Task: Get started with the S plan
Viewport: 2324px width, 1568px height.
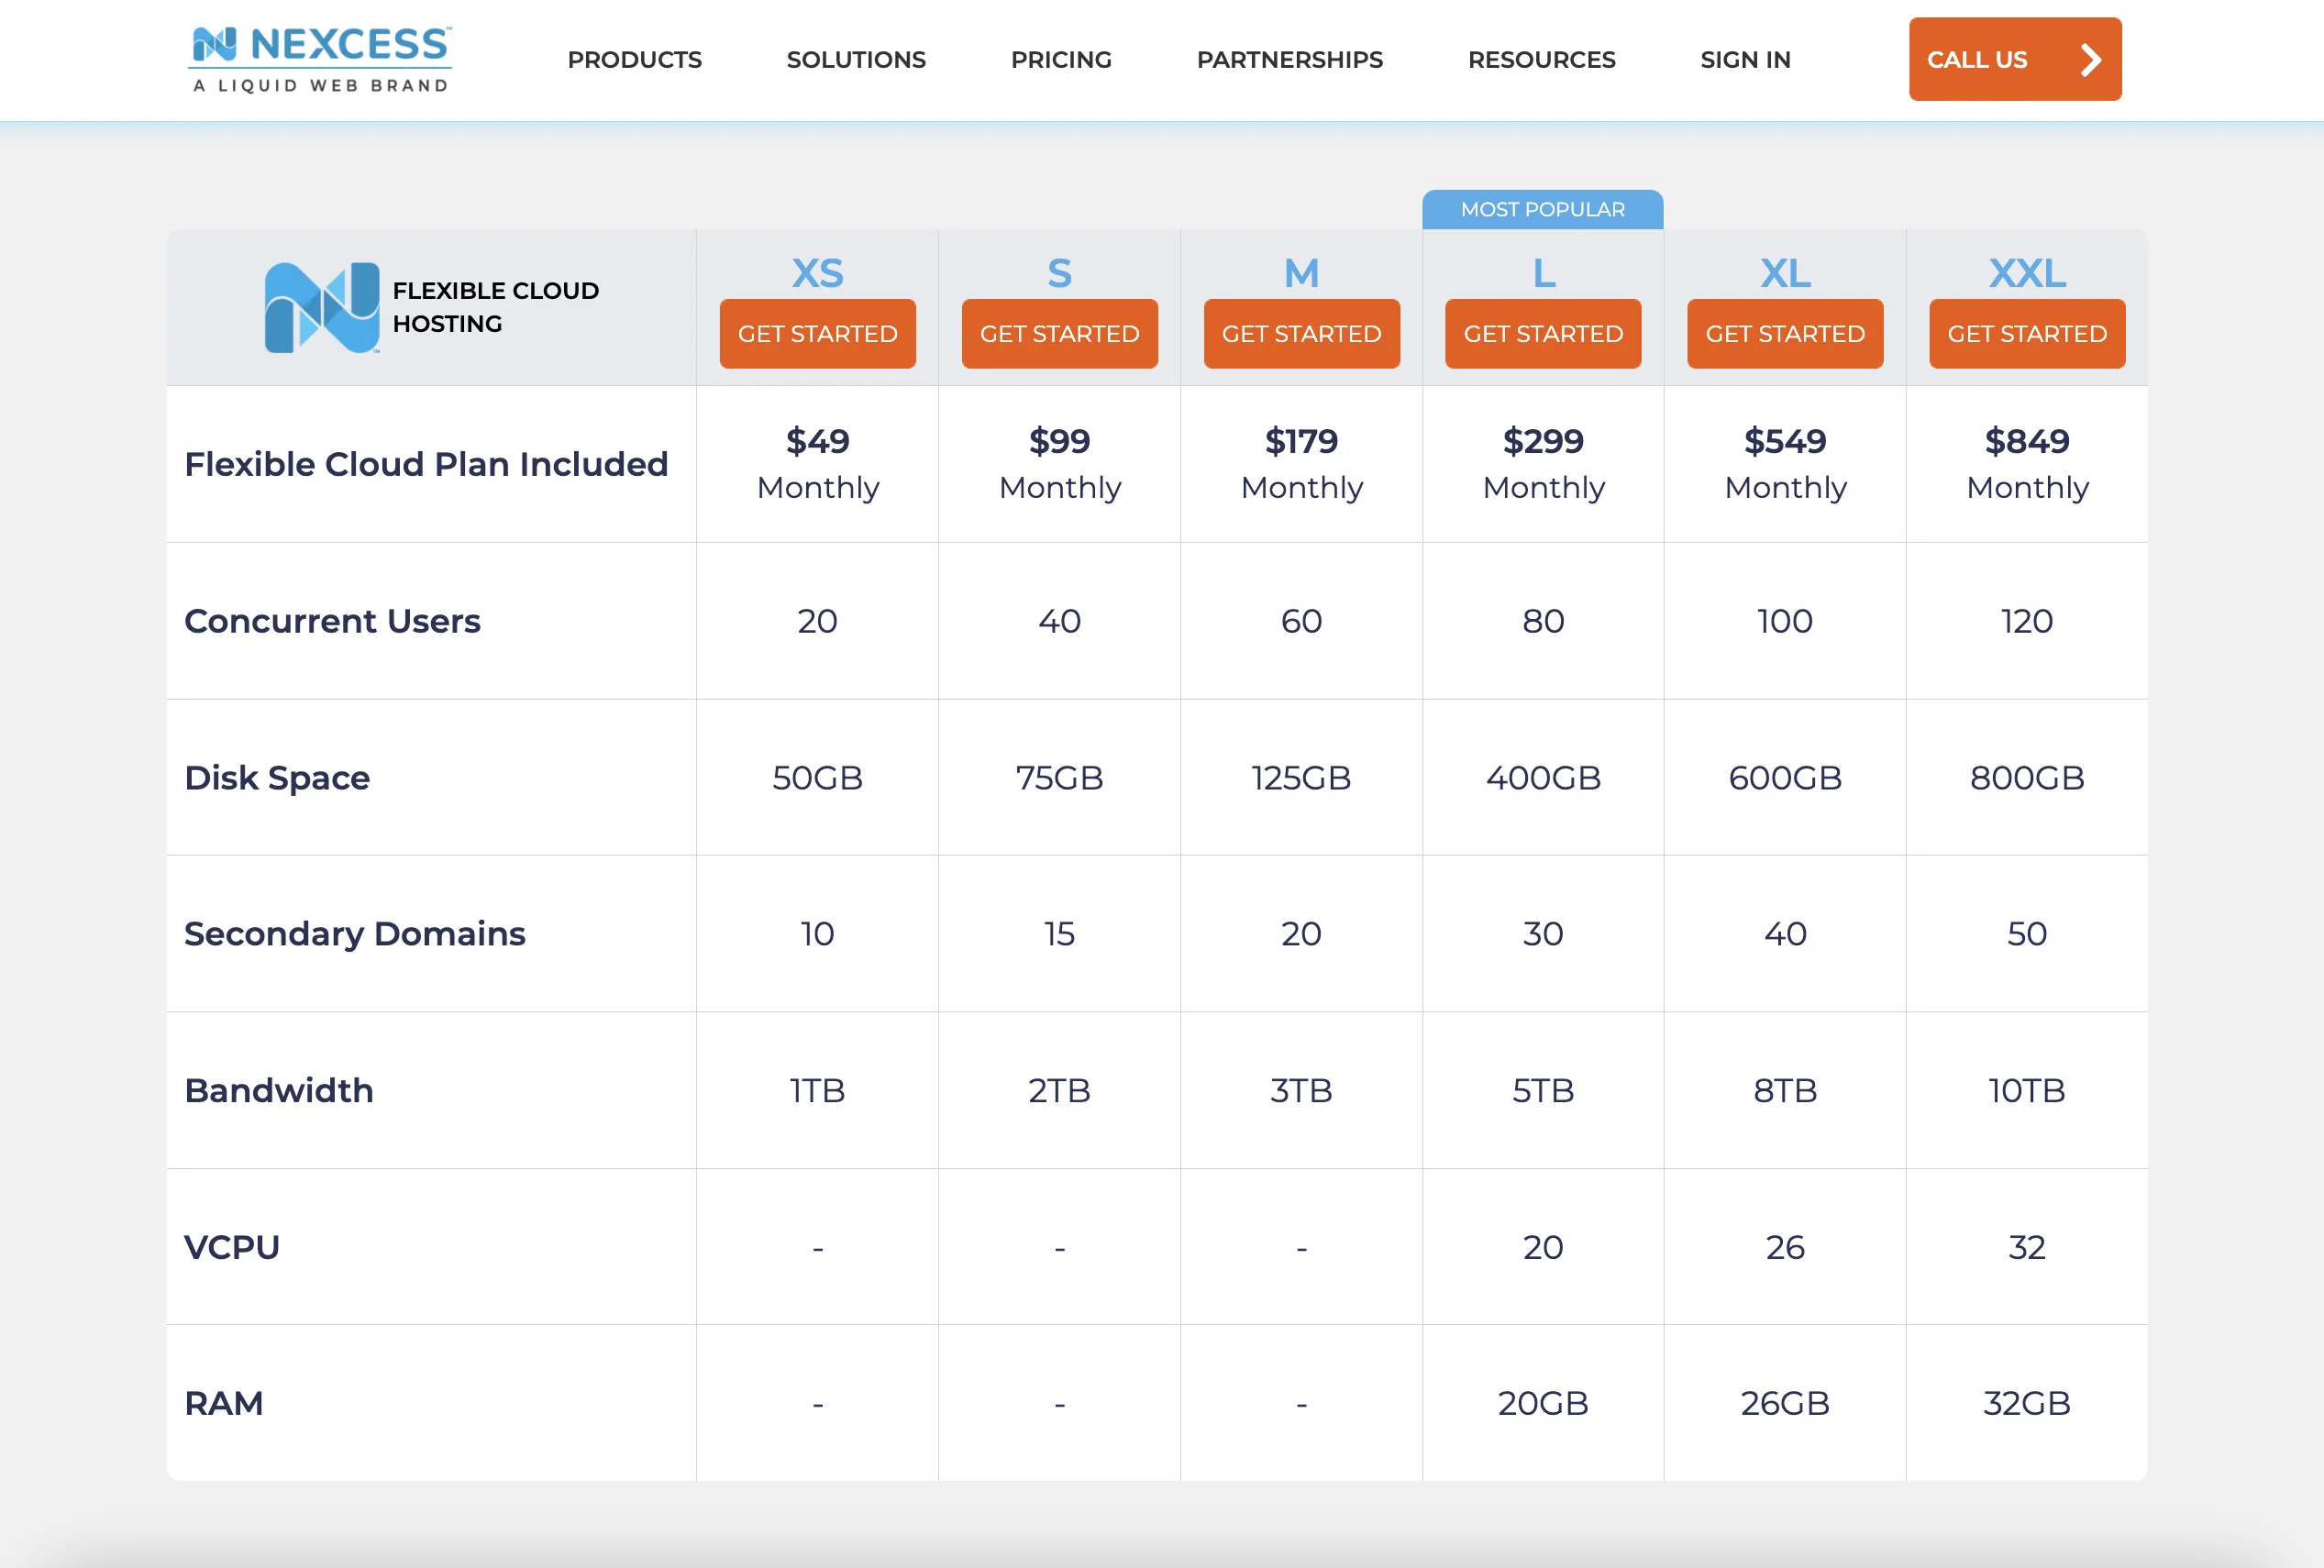Action: point(1059,334)
